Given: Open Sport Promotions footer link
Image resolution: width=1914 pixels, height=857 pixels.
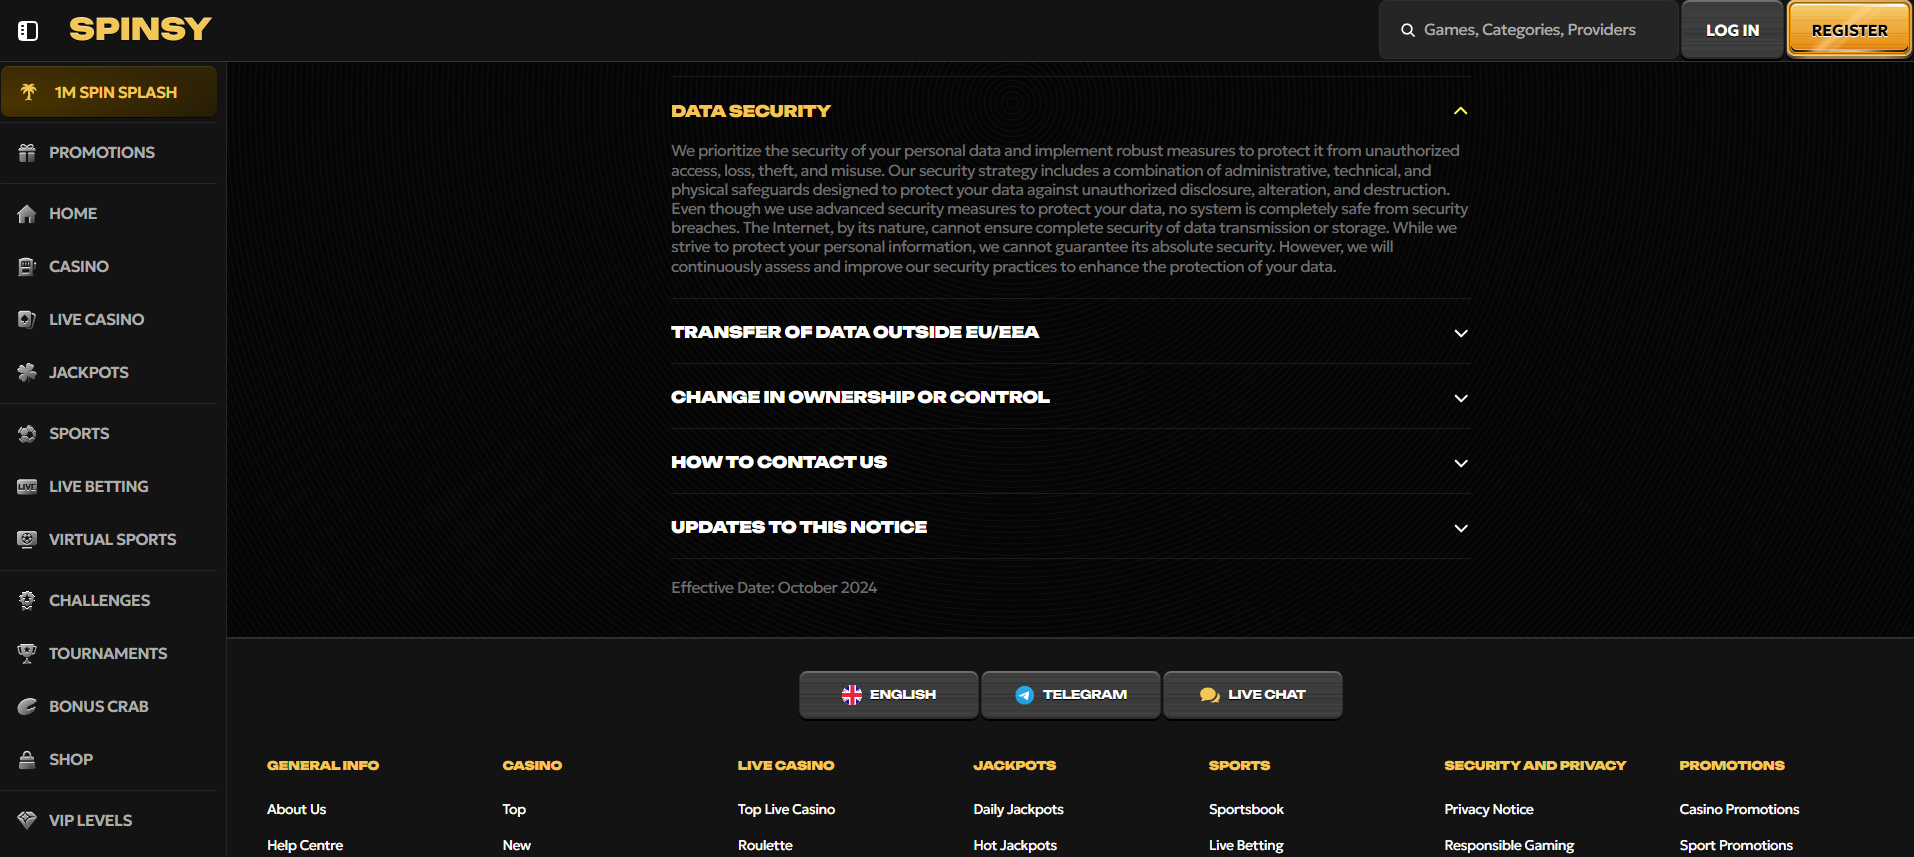Looking at the screenshot, I should [x=1736, y=846].
